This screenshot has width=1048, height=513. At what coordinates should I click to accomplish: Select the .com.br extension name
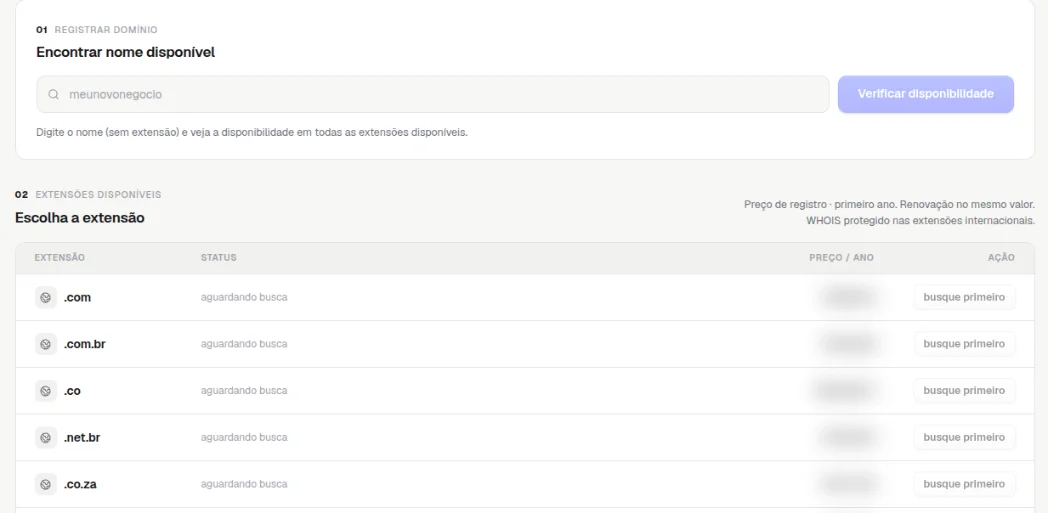[x=85, y=345]
